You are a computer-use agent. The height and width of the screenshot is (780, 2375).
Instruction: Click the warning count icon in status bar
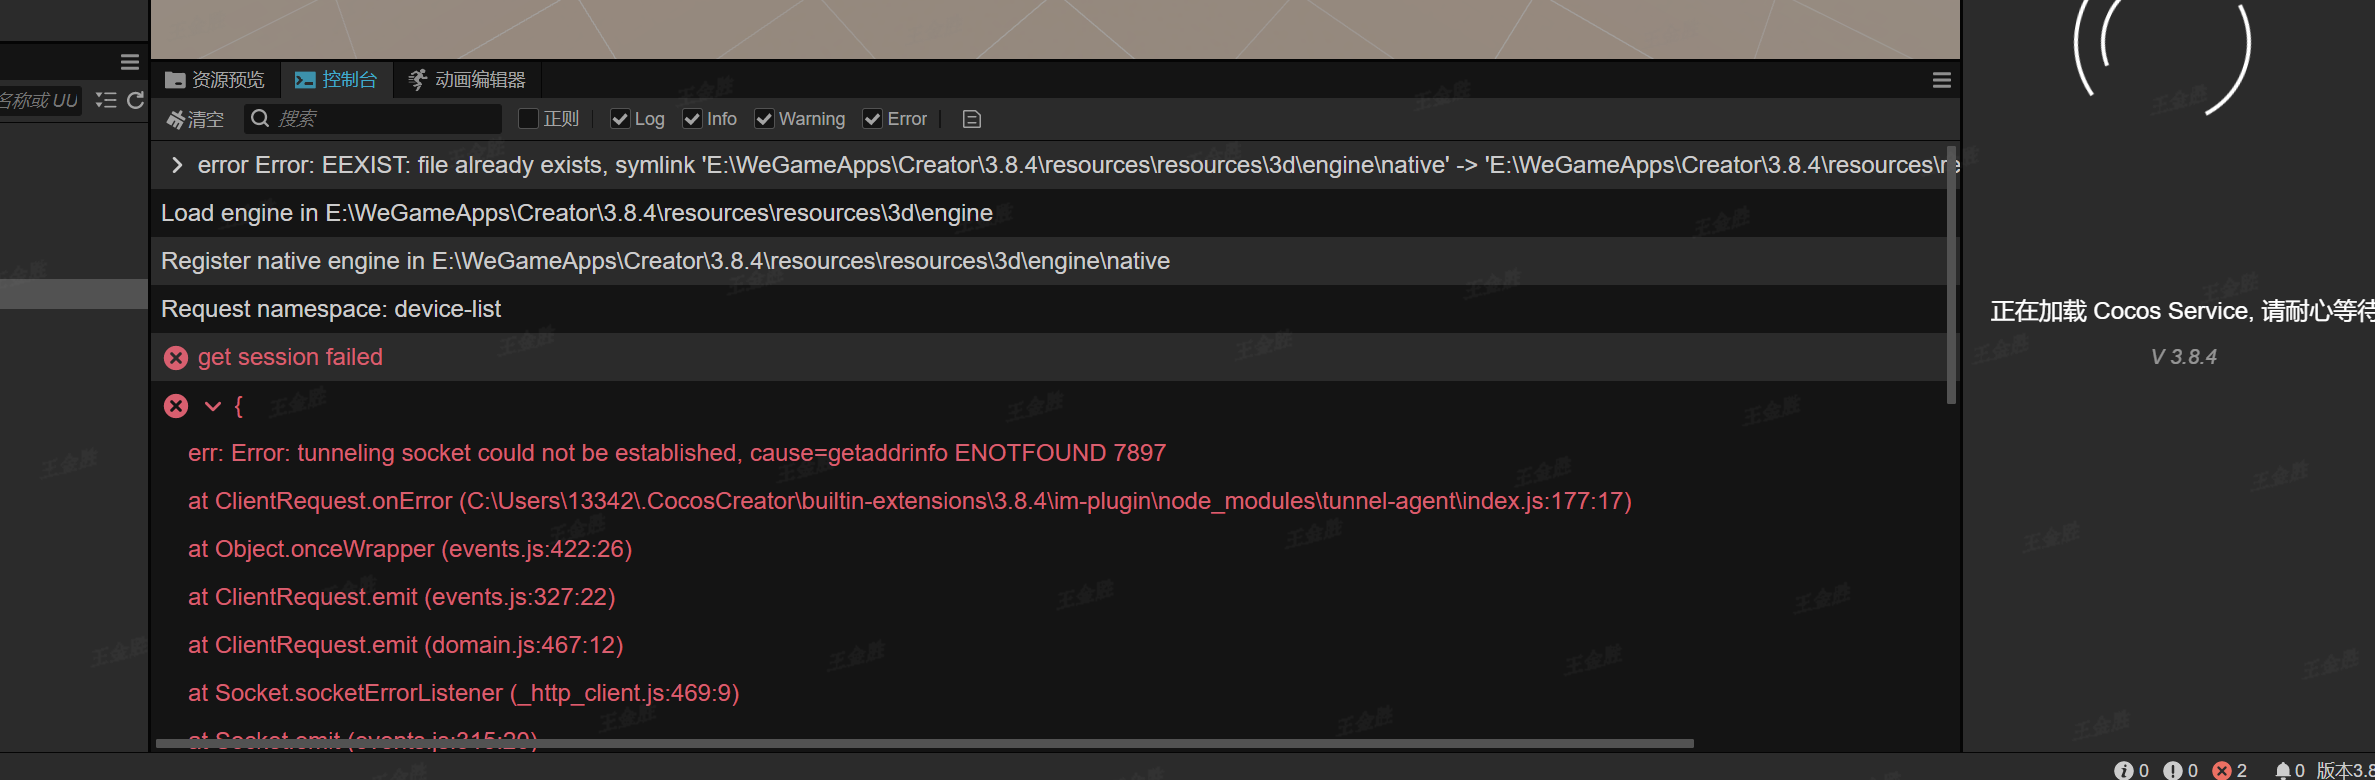point(2173,770)
